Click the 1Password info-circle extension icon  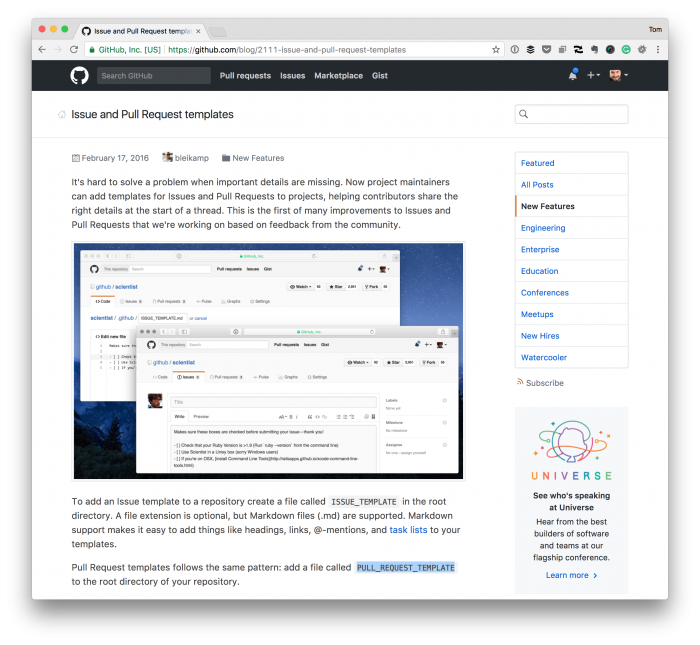(515, 50)
